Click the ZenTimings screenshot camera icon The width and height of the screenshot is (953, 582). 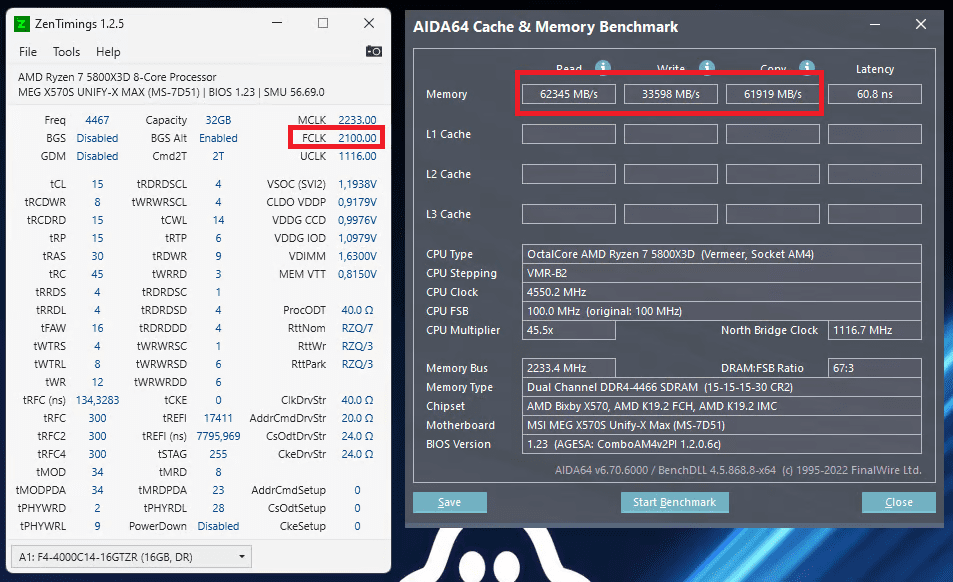point(374,51)
